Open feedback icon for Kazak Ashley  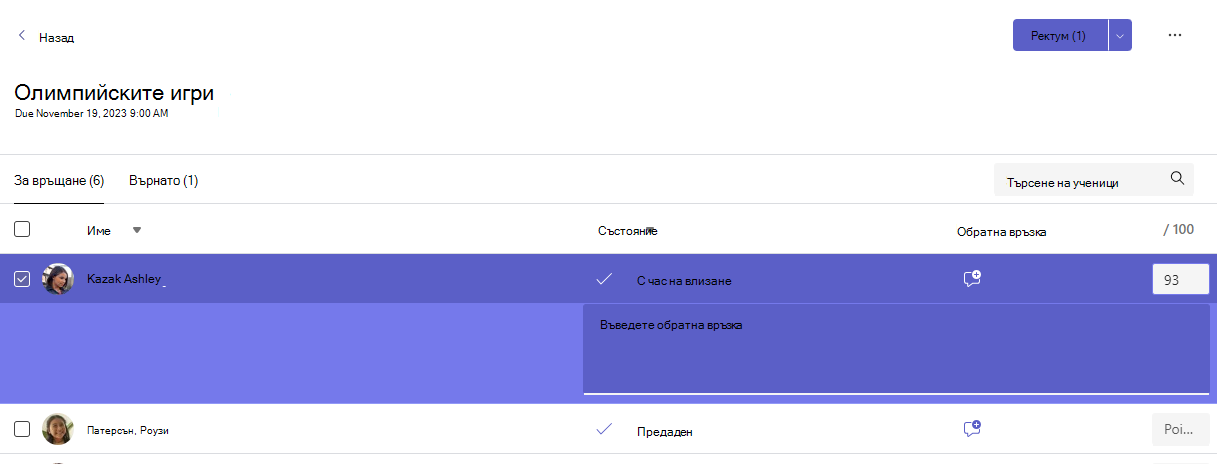click(x=972, y=279)
